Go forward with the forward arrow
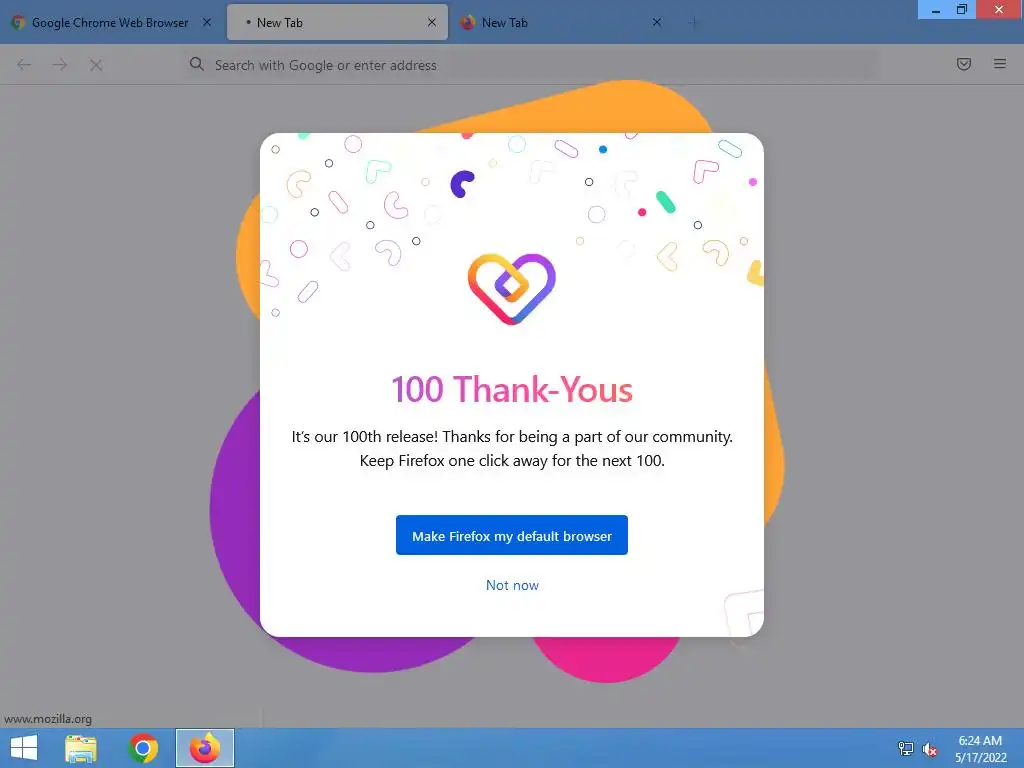This screenshot has width=1024, height=768. [59, 64]
